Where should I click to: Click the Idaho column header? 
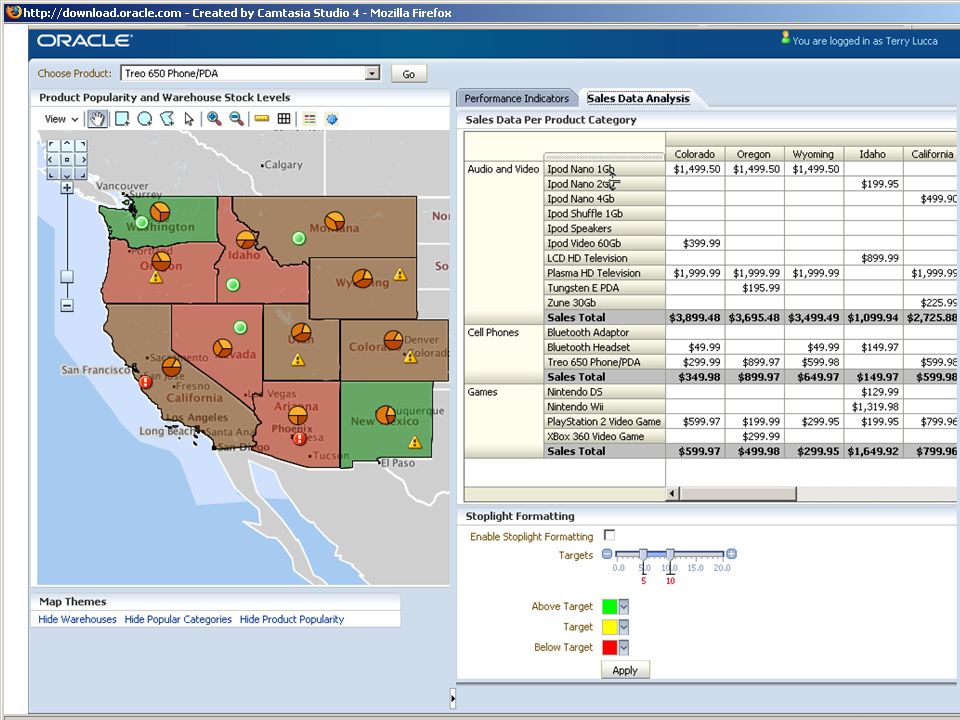click(x=872, y=154)
